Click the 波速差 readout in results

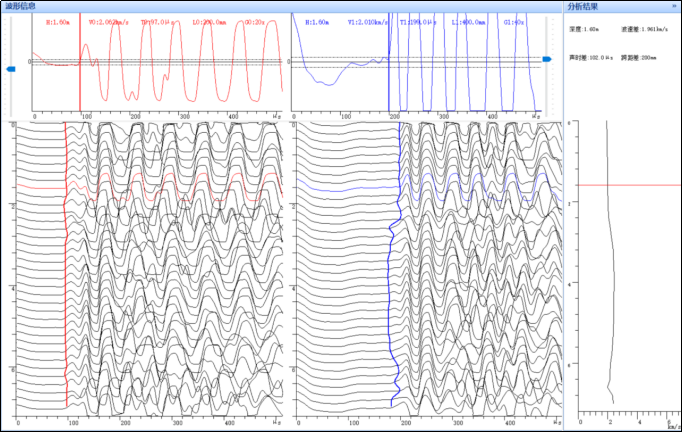coord(642,31)
